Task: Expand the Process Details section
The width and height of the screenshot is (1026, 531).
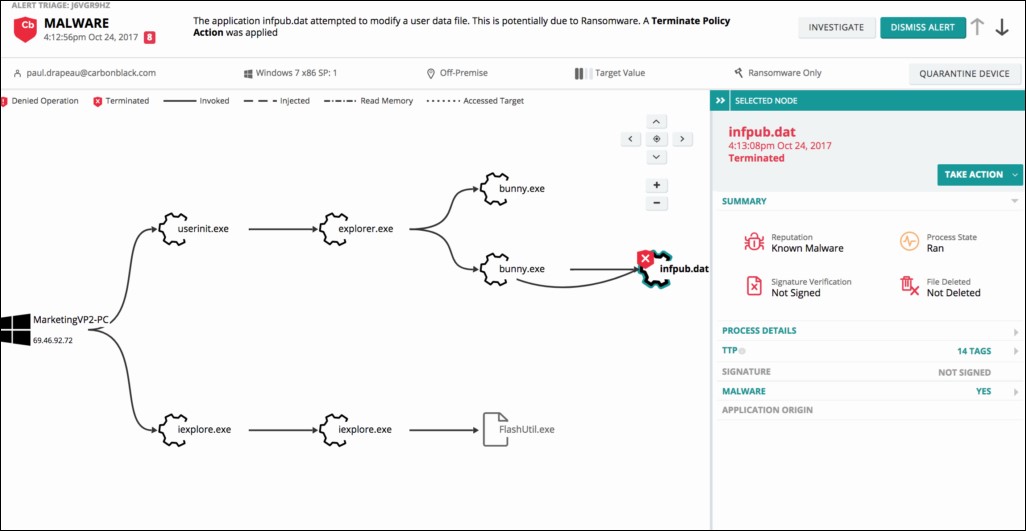Action: 1015,331
